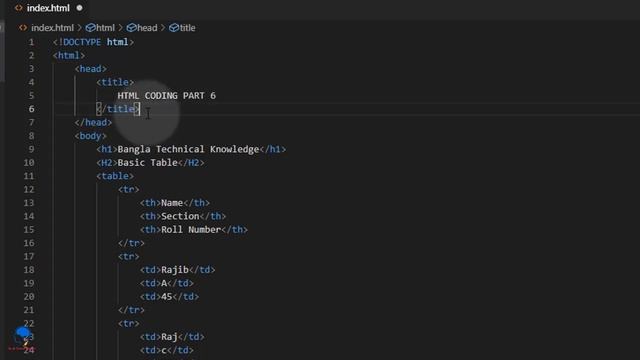Select the index.html editor tab
The width and height of the screenshot is (640, 360).
coord(48,8)
